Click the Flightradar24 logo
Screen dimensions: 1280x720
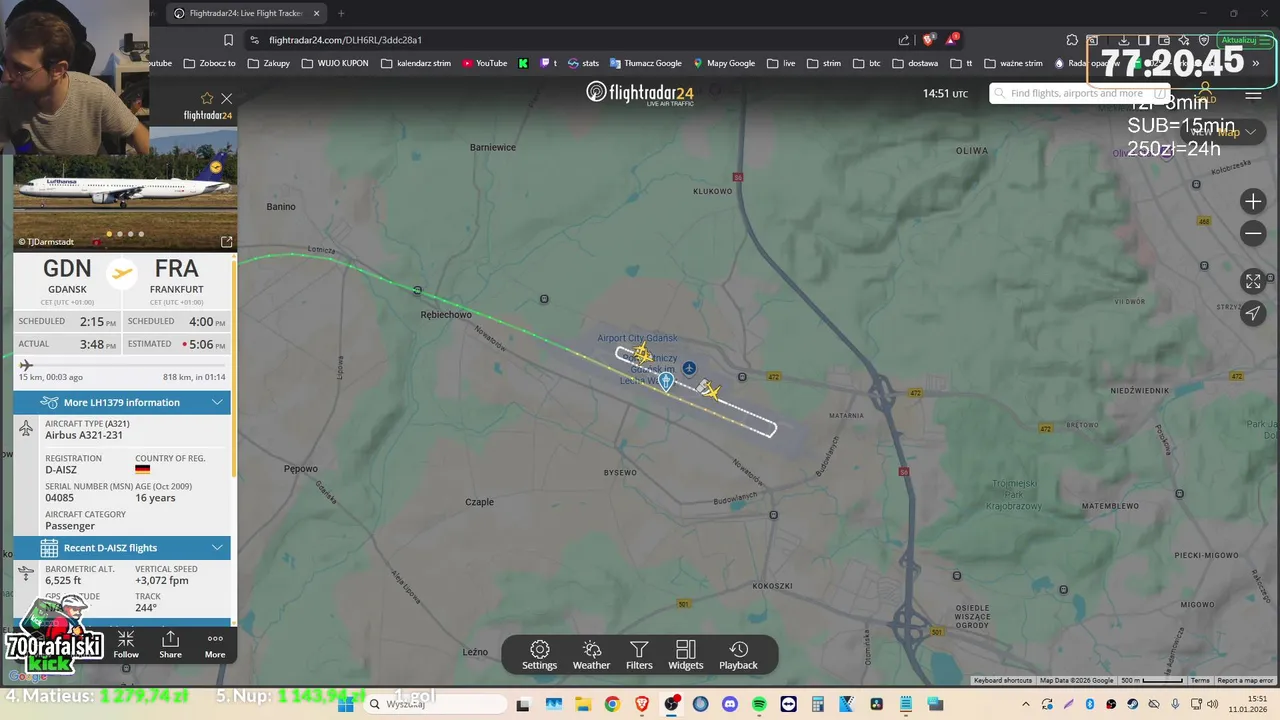tap(640, 93)
